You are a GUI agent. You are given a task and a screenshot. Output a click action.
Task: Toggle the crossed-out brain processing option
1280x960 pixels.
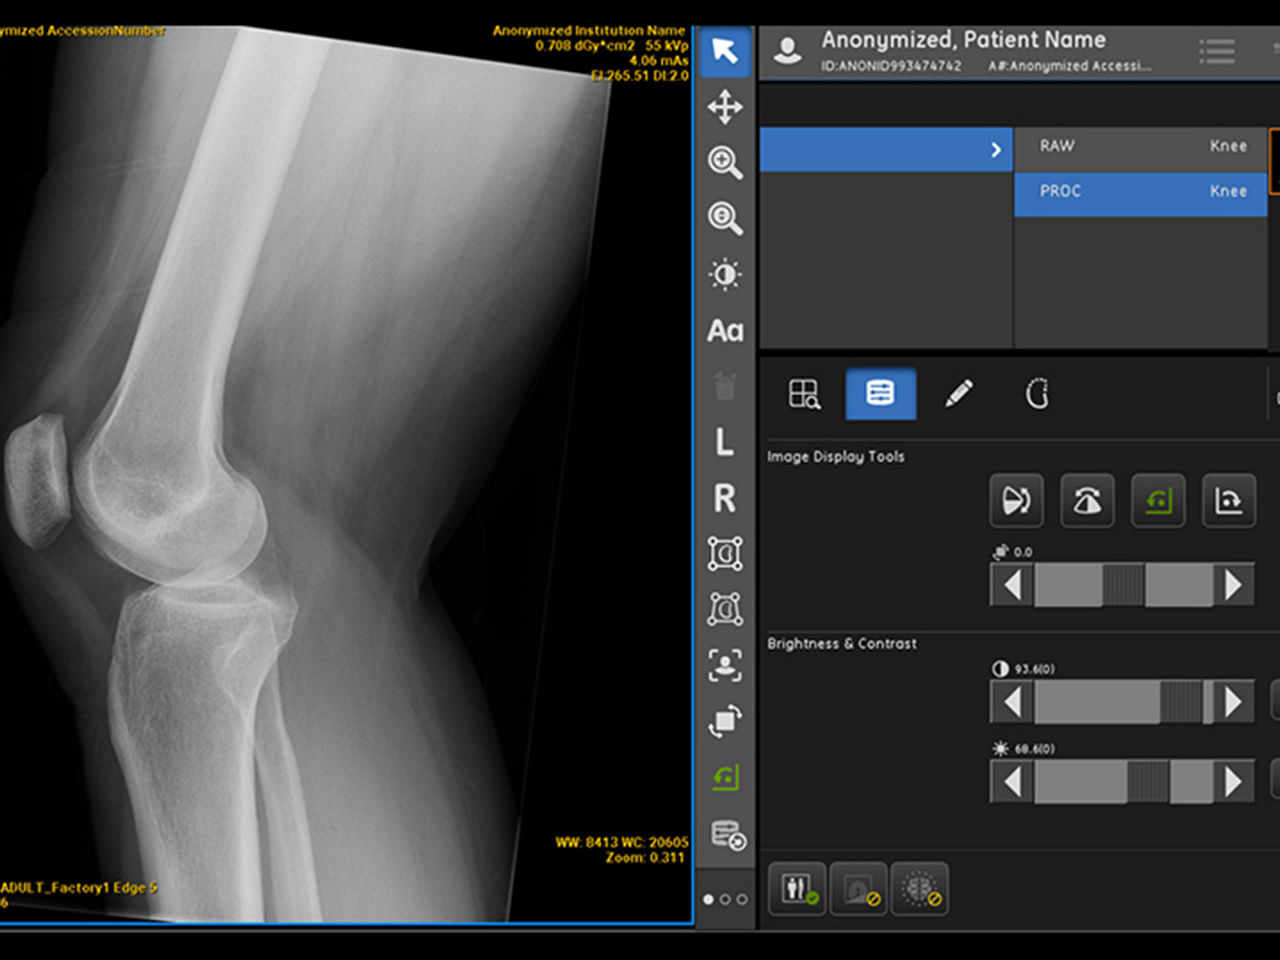point(920,888)
